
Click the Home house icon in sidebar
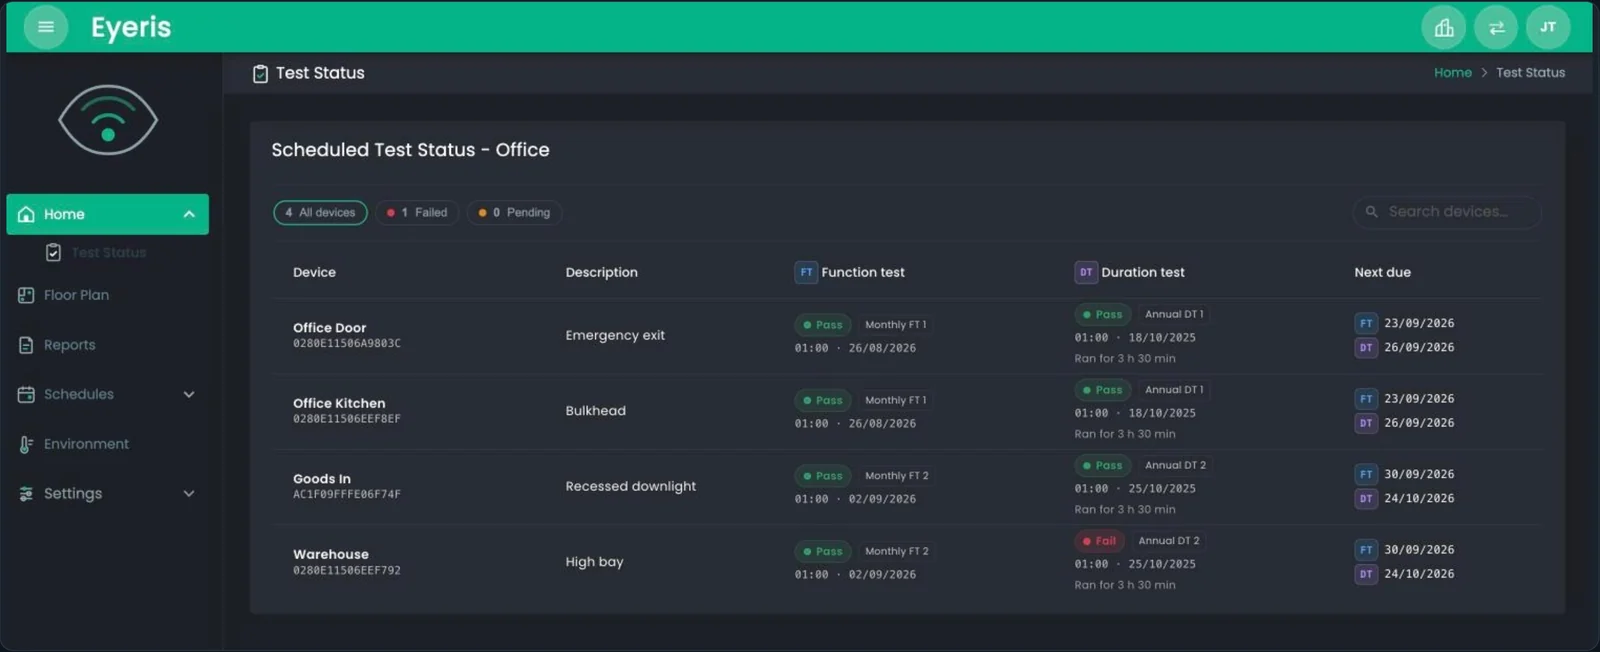27,214
